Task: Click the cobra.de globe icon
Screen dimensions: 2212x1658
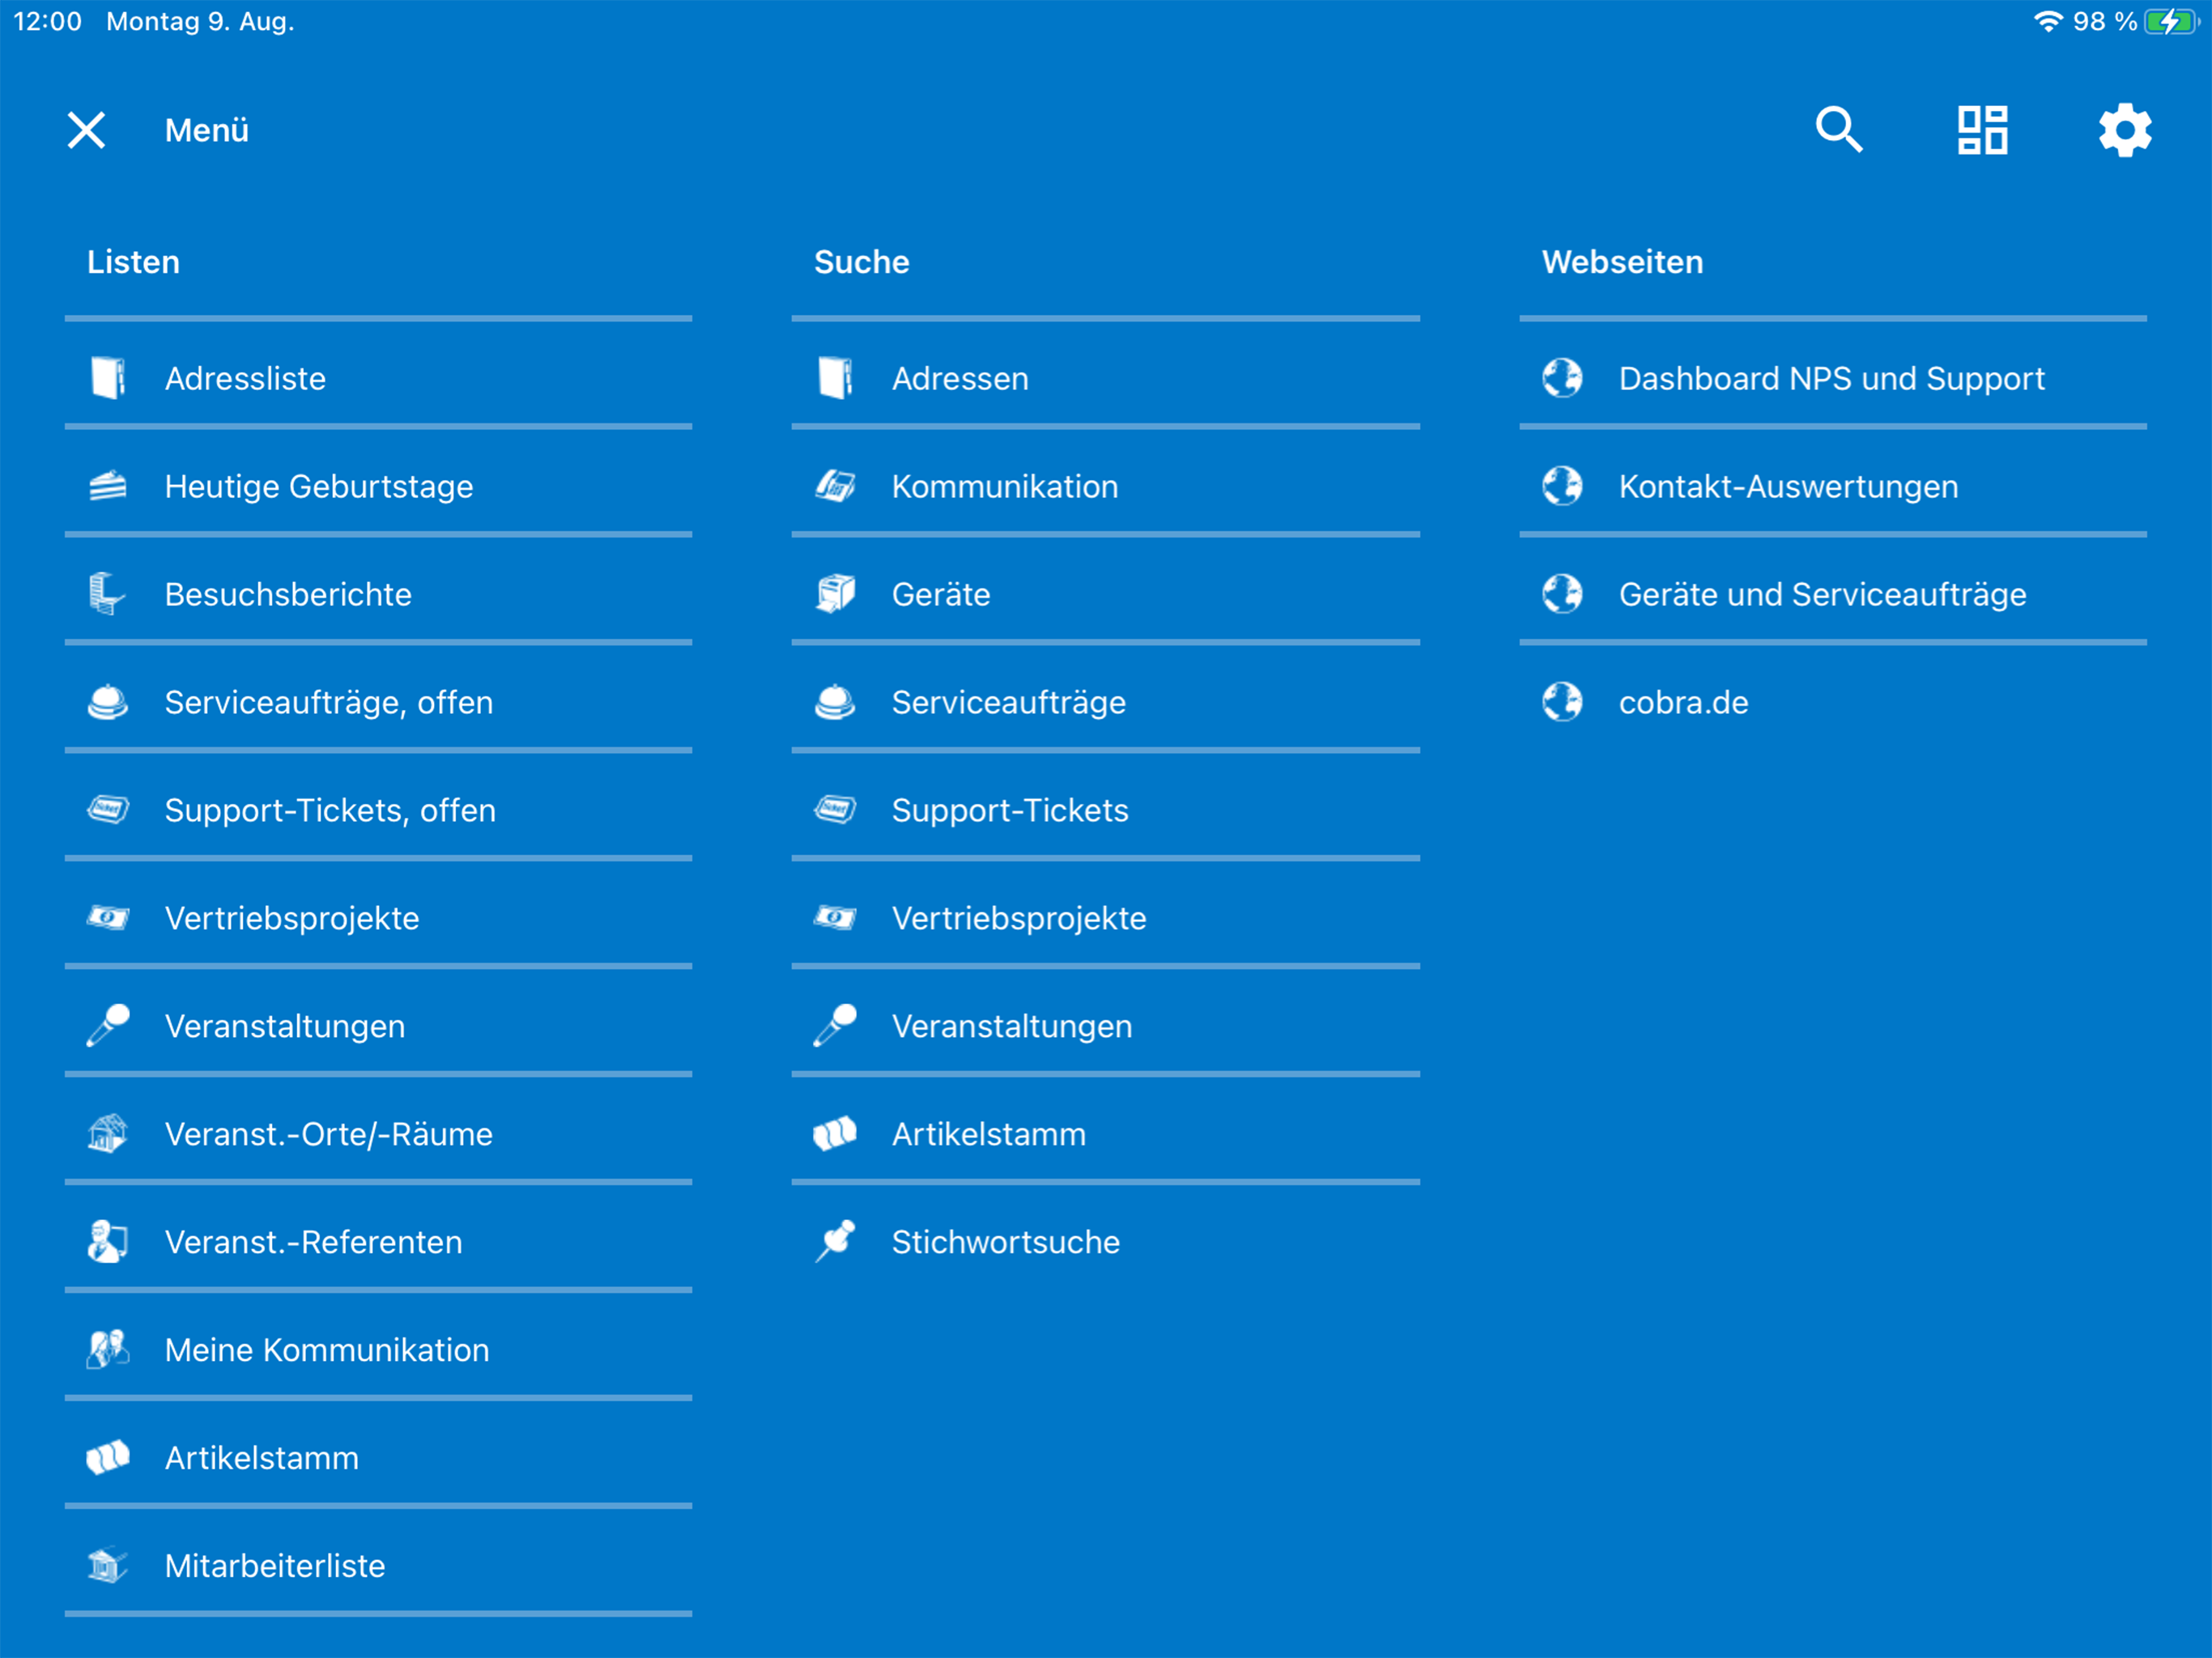Action: click(1562, 702)
